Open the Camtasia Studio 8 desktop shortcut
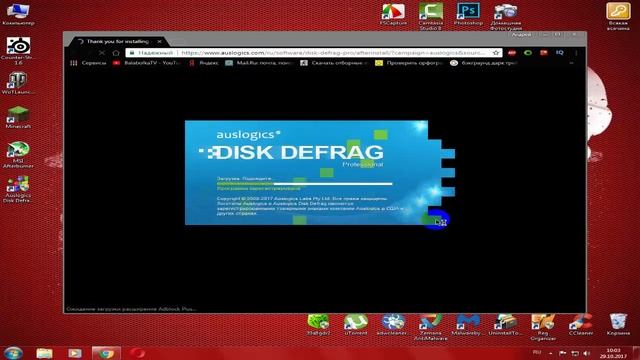This screenshot has width=640, height=360. coord(431,16)
